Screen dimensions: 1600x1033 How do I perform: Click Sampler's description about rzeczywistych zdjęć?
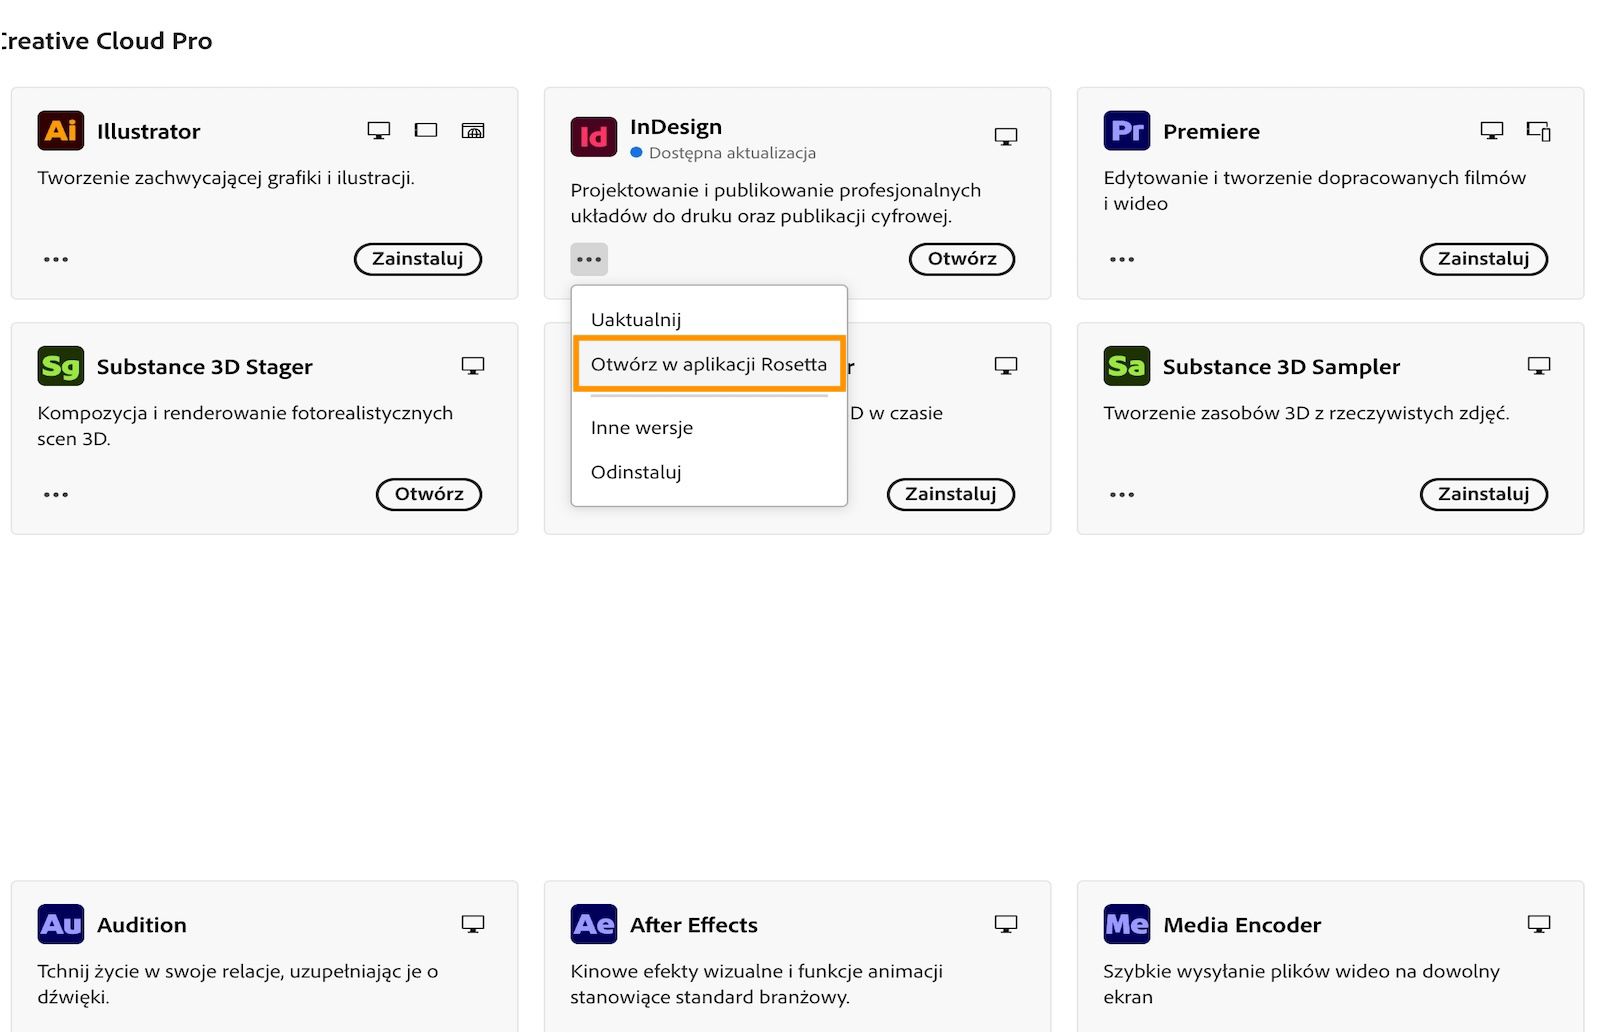click(x=1306, y=413)
